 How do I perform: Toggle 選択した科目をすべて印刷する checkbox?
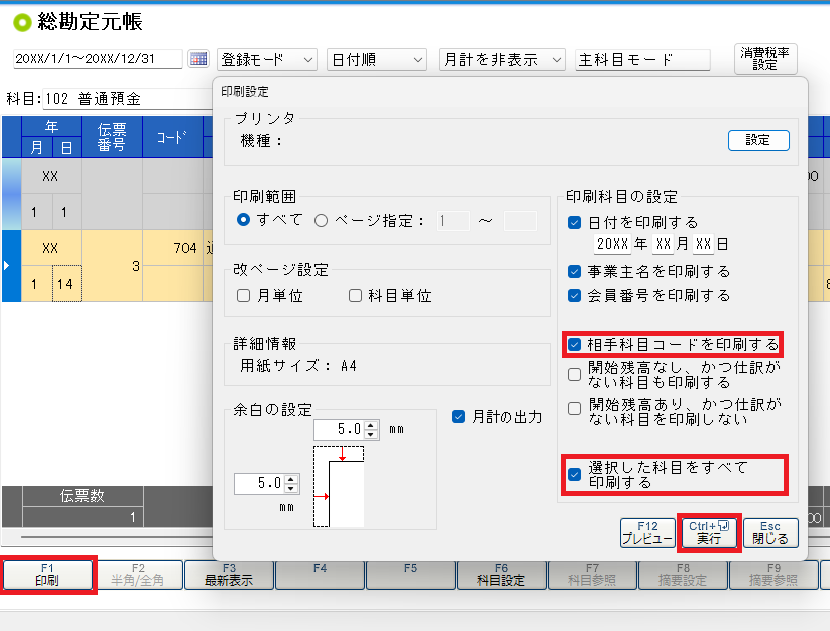[x=574, y=474]
